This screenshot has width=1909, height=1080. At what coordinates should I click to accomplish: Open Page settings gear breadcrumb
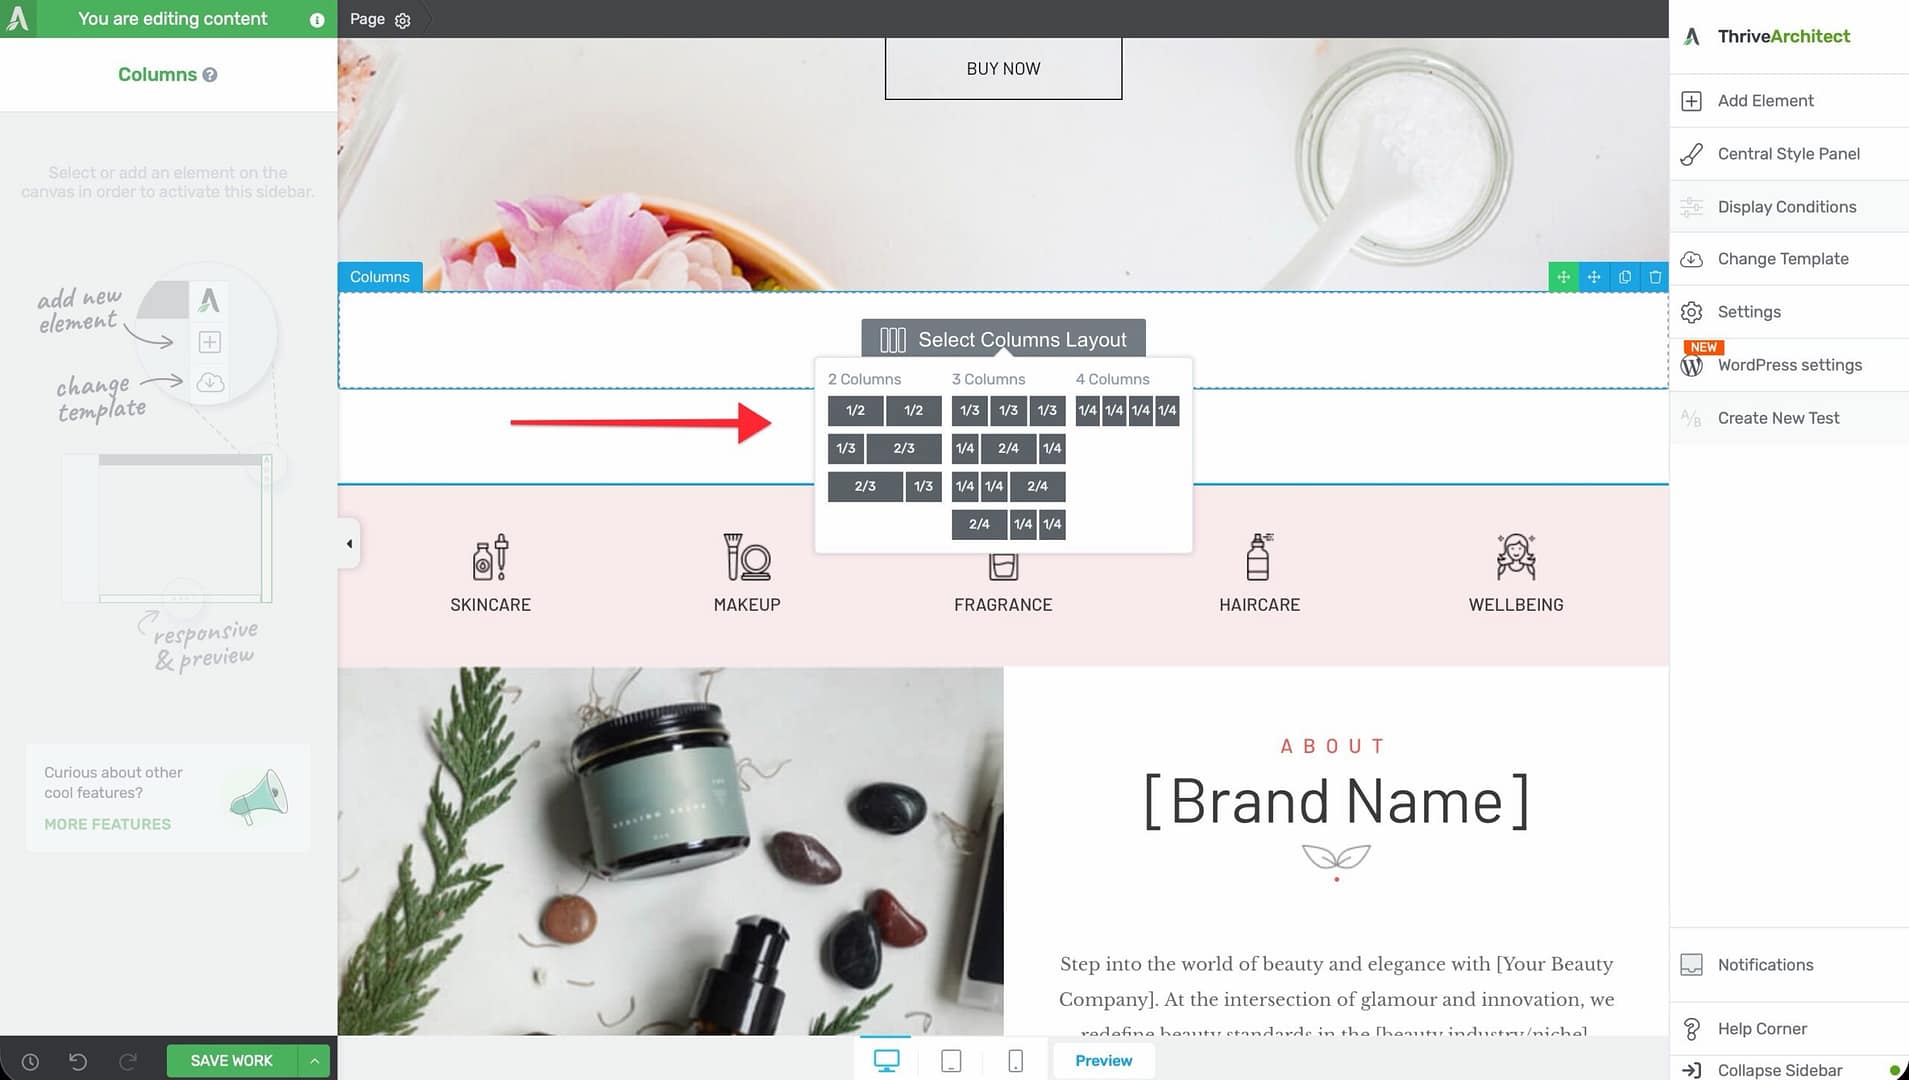point(402,20)
